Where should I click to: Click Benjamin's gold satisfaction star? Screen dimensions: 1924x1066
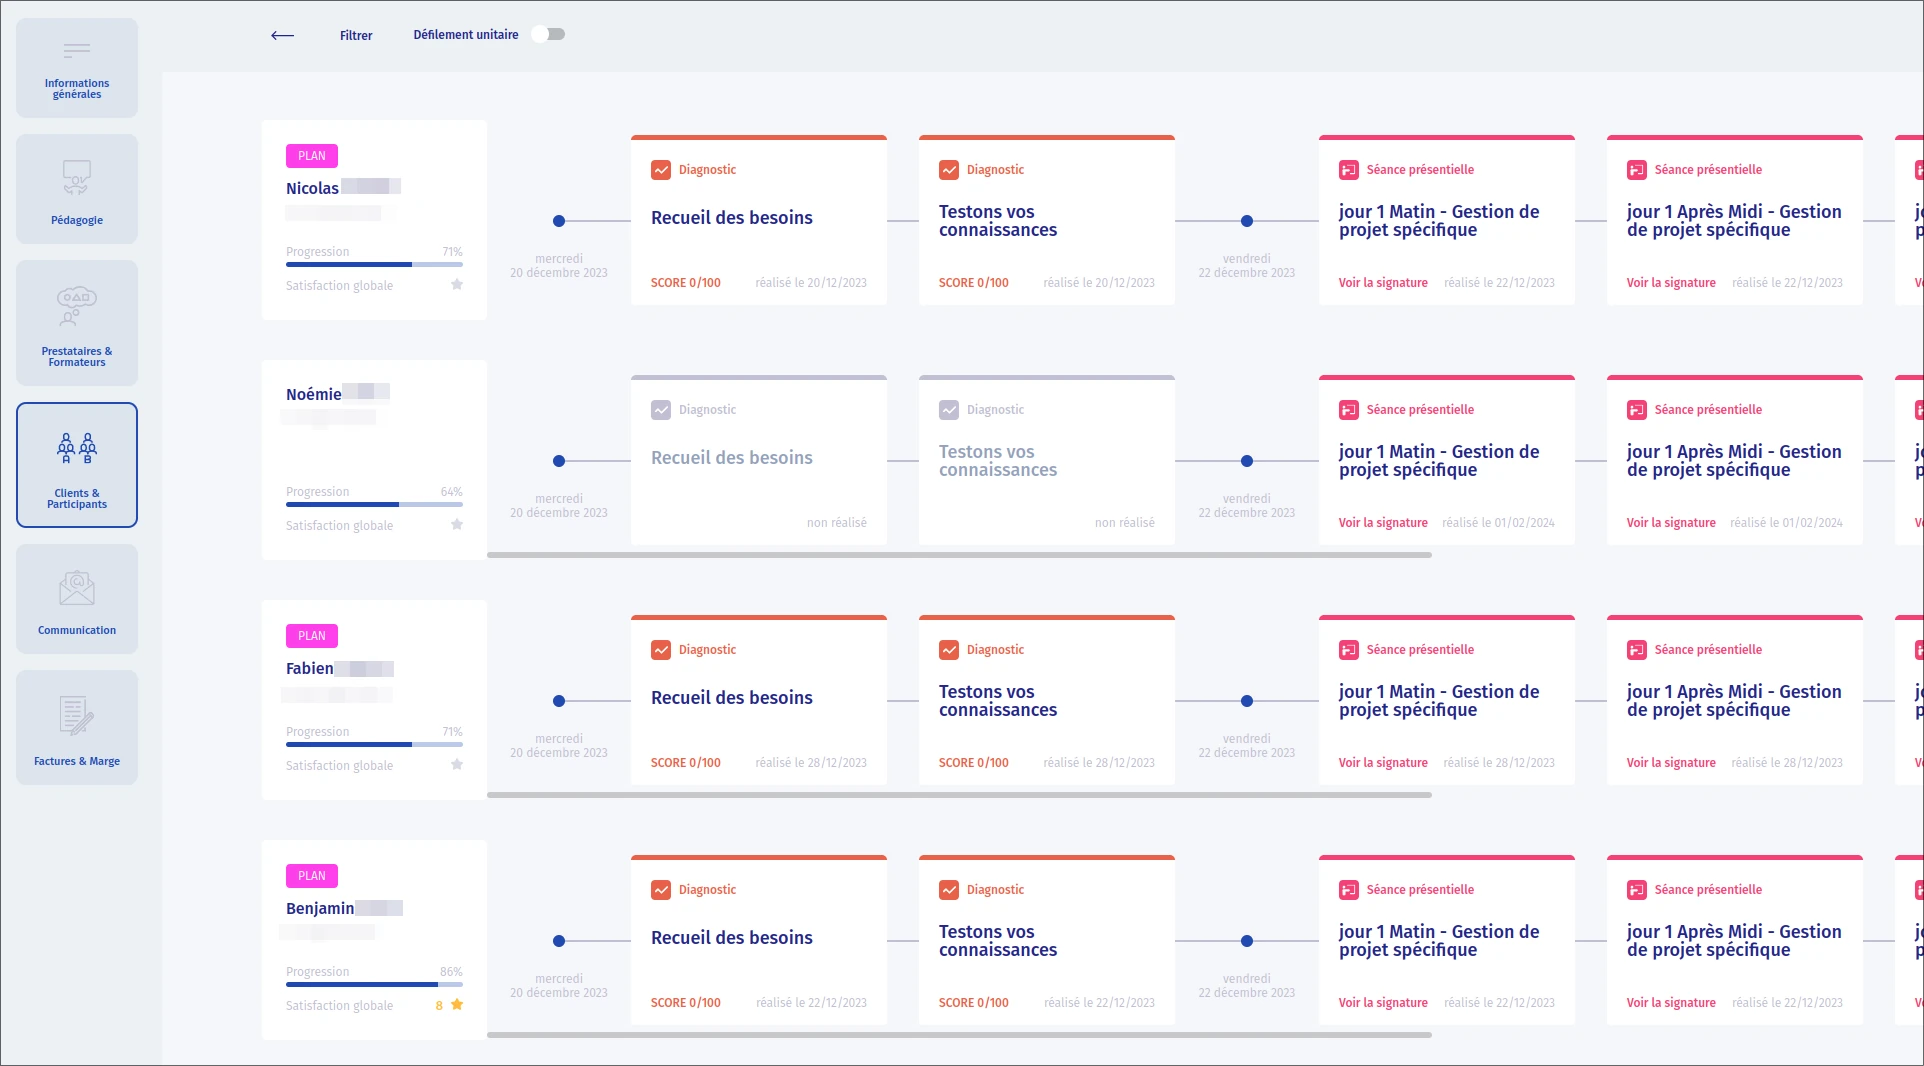457,1005
